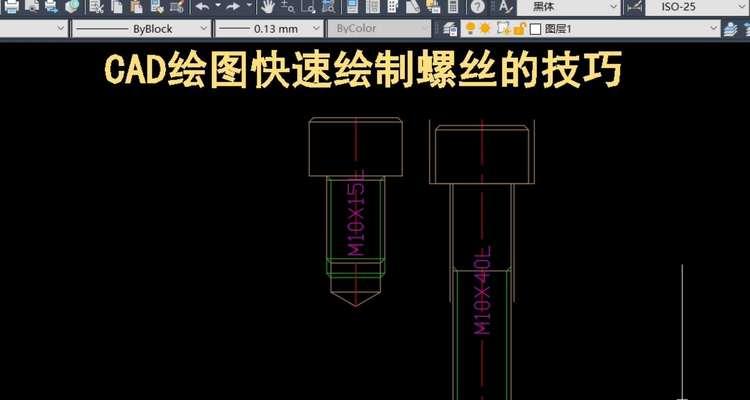This screenshot has height=400, width=750.
Task: Toggle the layer on/off lightbulb for 图层1
Action: point(471,29)
